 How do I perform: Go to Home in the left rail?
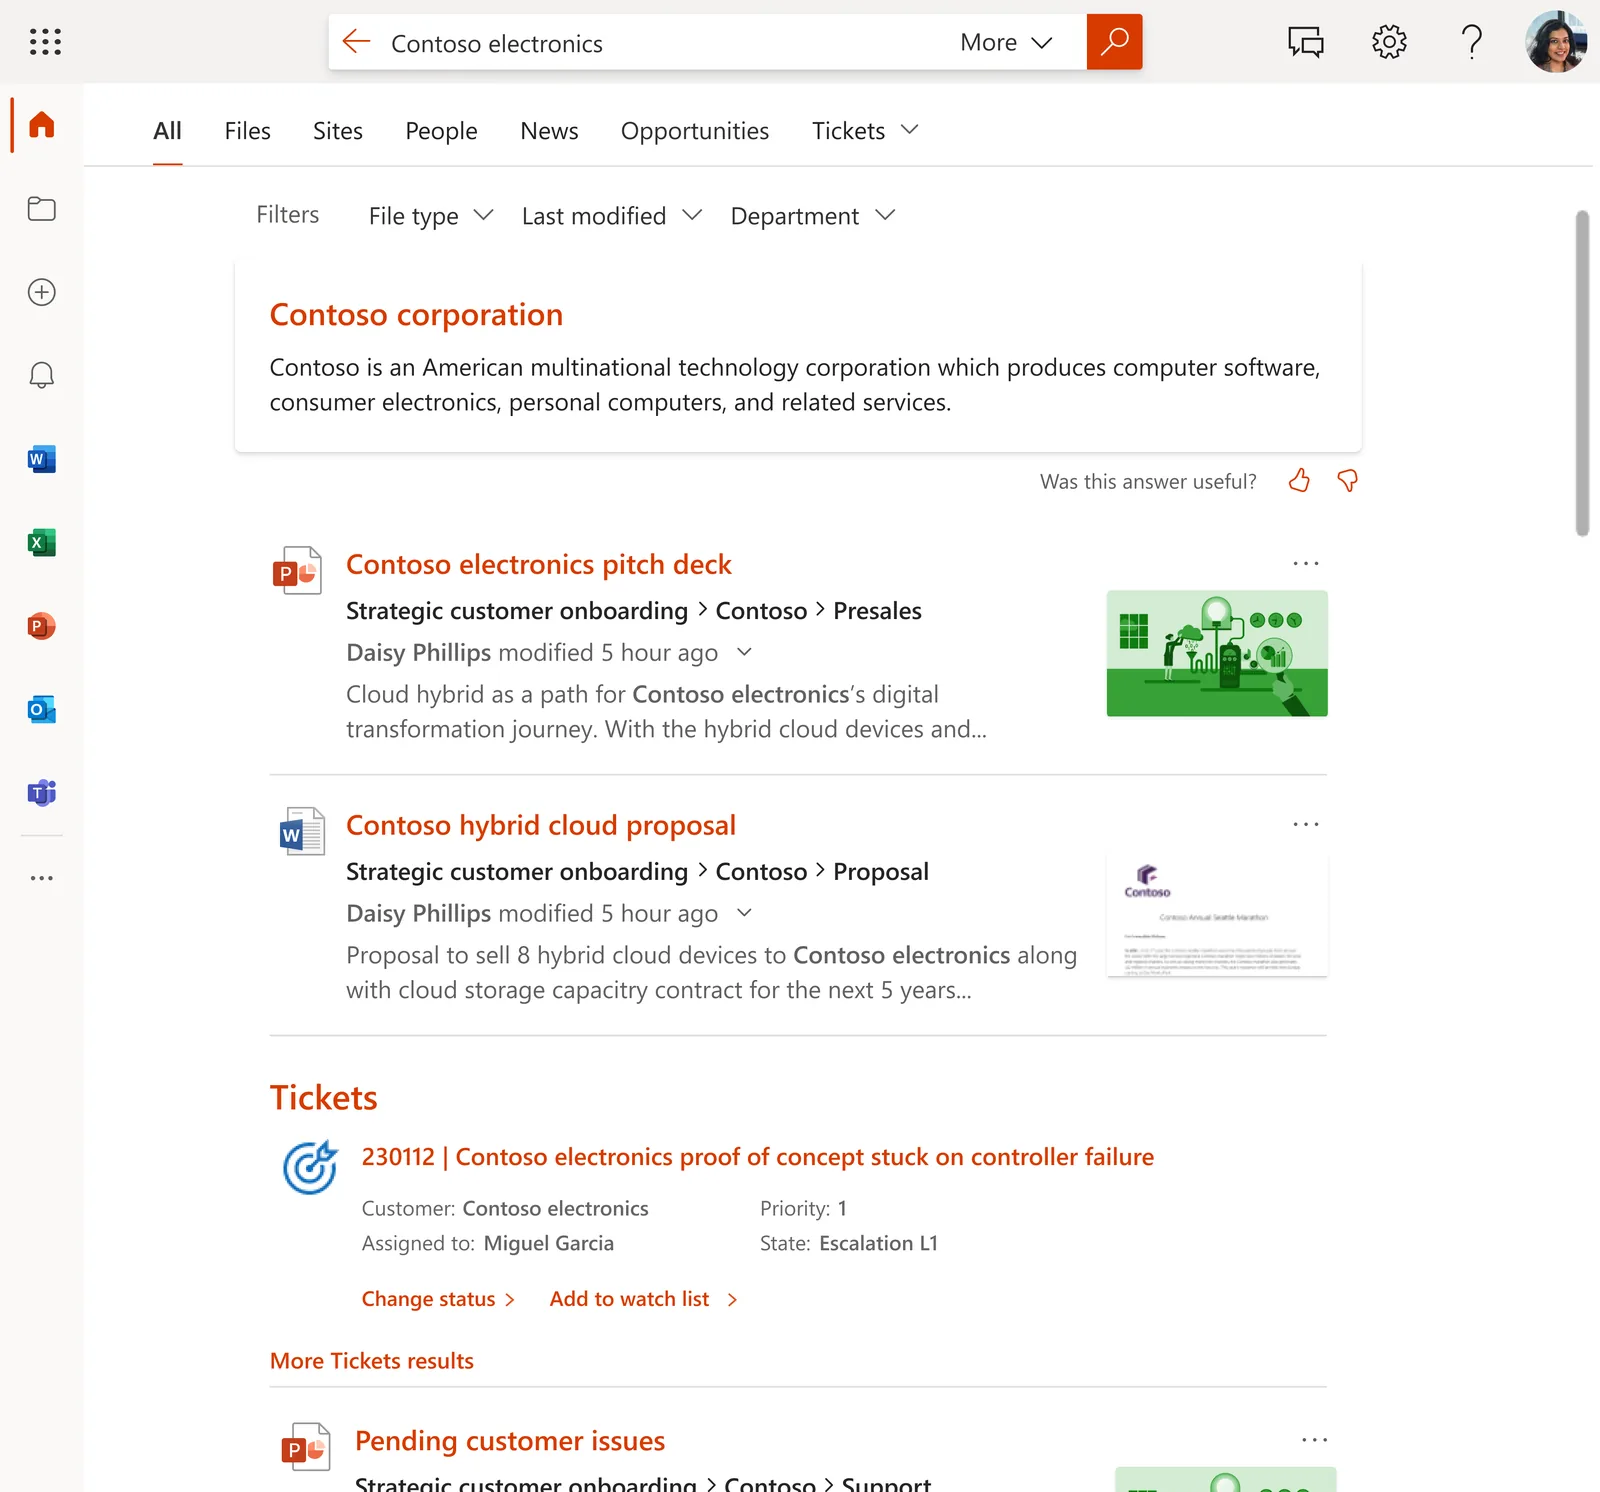(42, 125)
